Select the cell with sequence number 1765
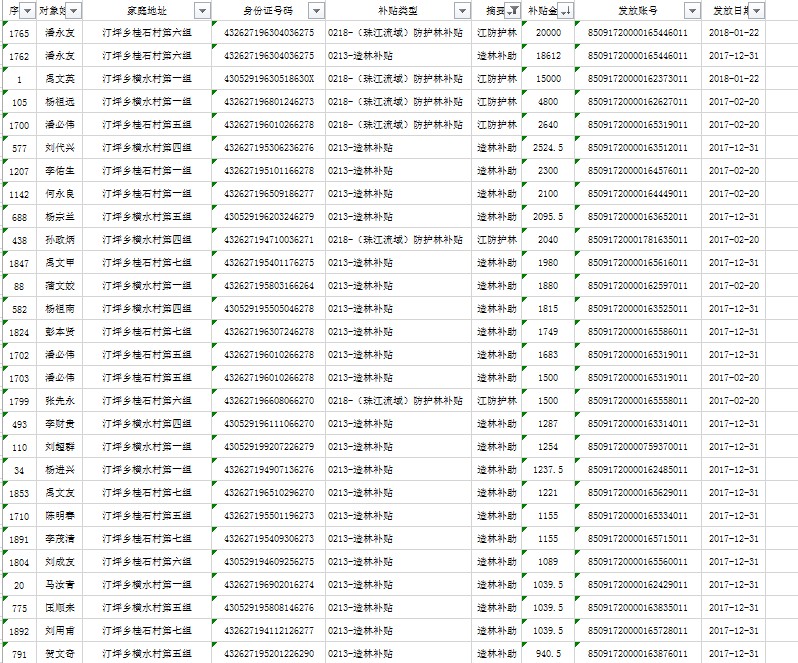 point(19,33)
